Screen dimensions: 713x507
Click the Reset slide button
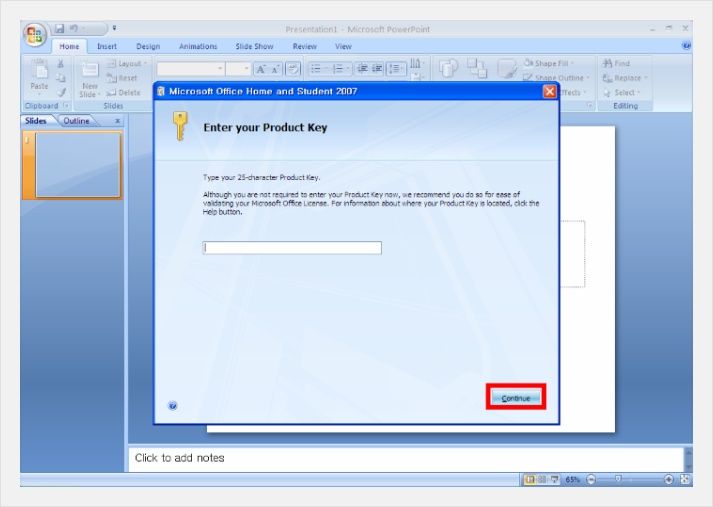point(122,78)
